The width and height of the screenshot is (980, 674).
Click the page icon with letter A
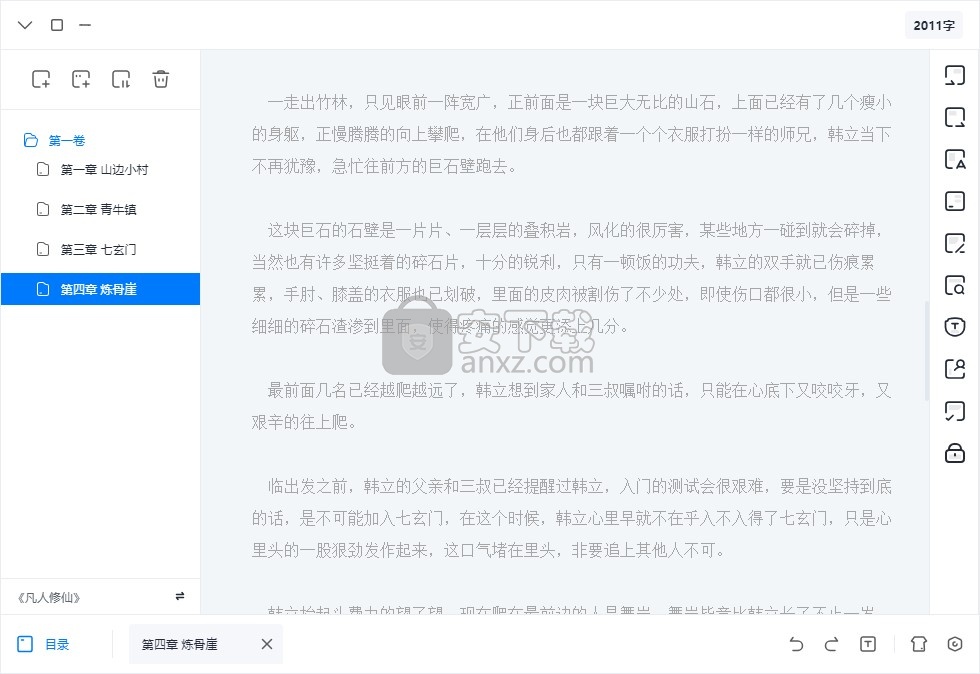(954, 159)
